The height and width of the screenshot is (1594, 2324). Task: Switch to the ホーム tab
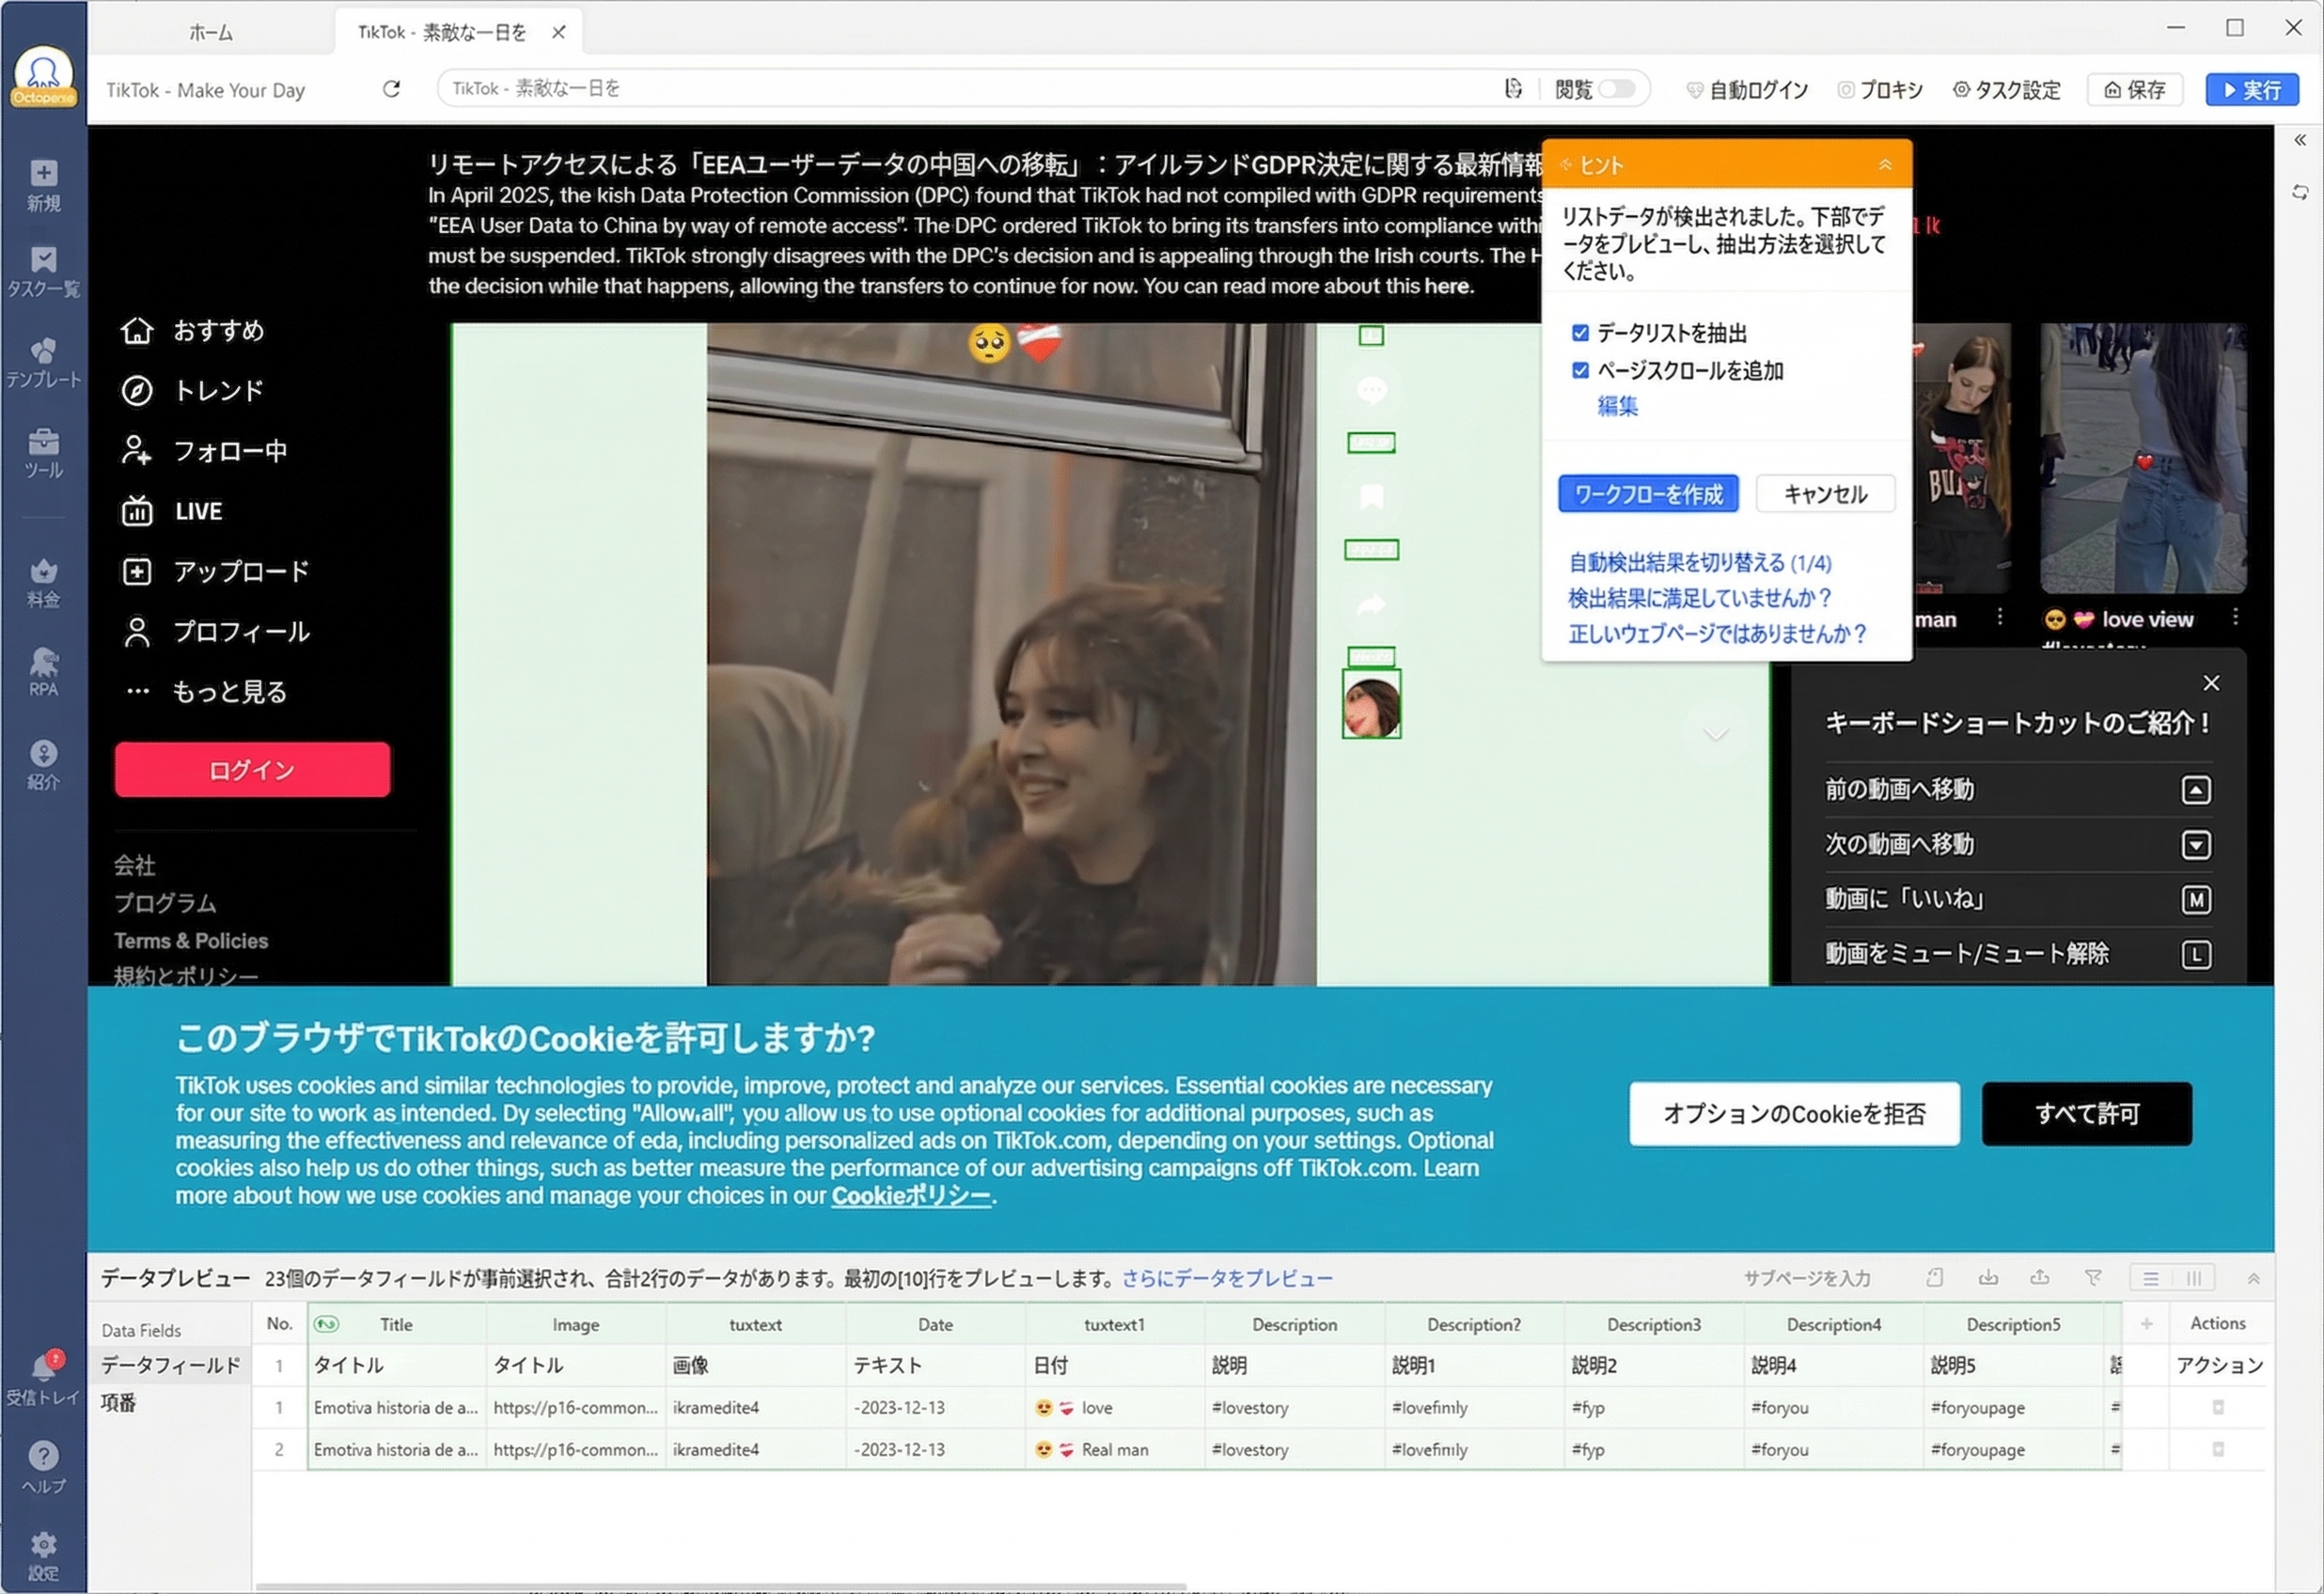pyautogui.click(x=210, y=31)
